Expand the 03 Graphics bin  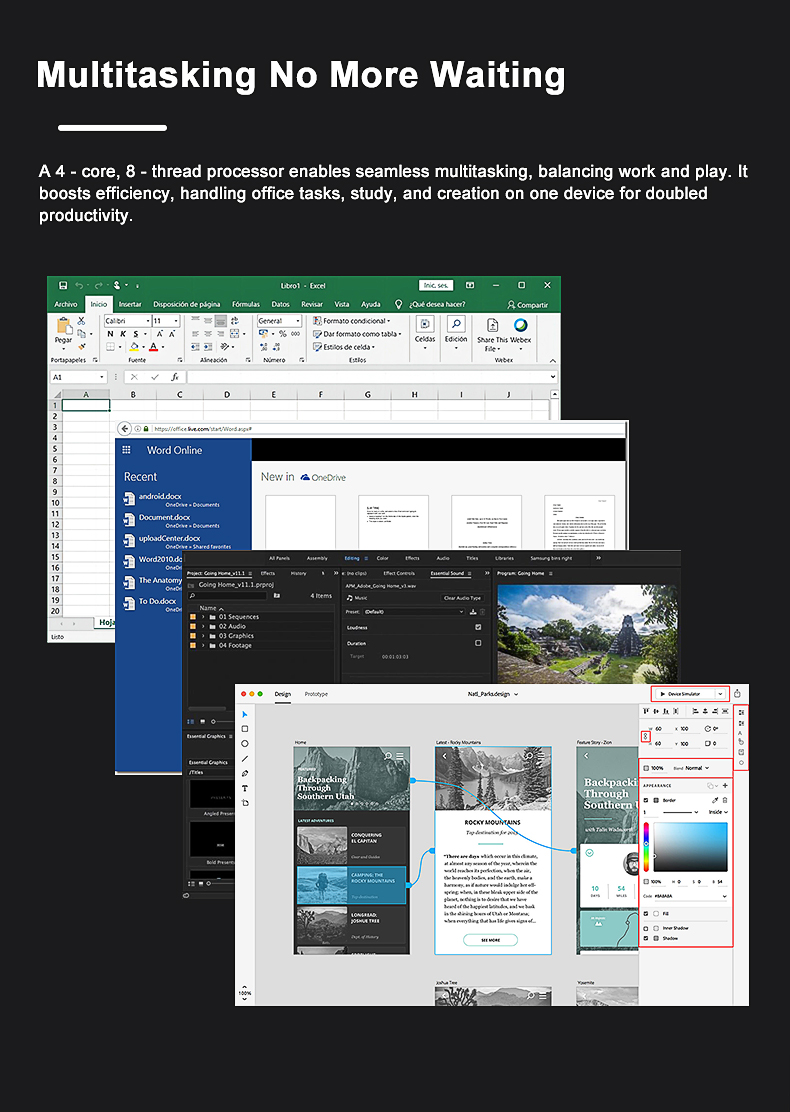(204, 636)
